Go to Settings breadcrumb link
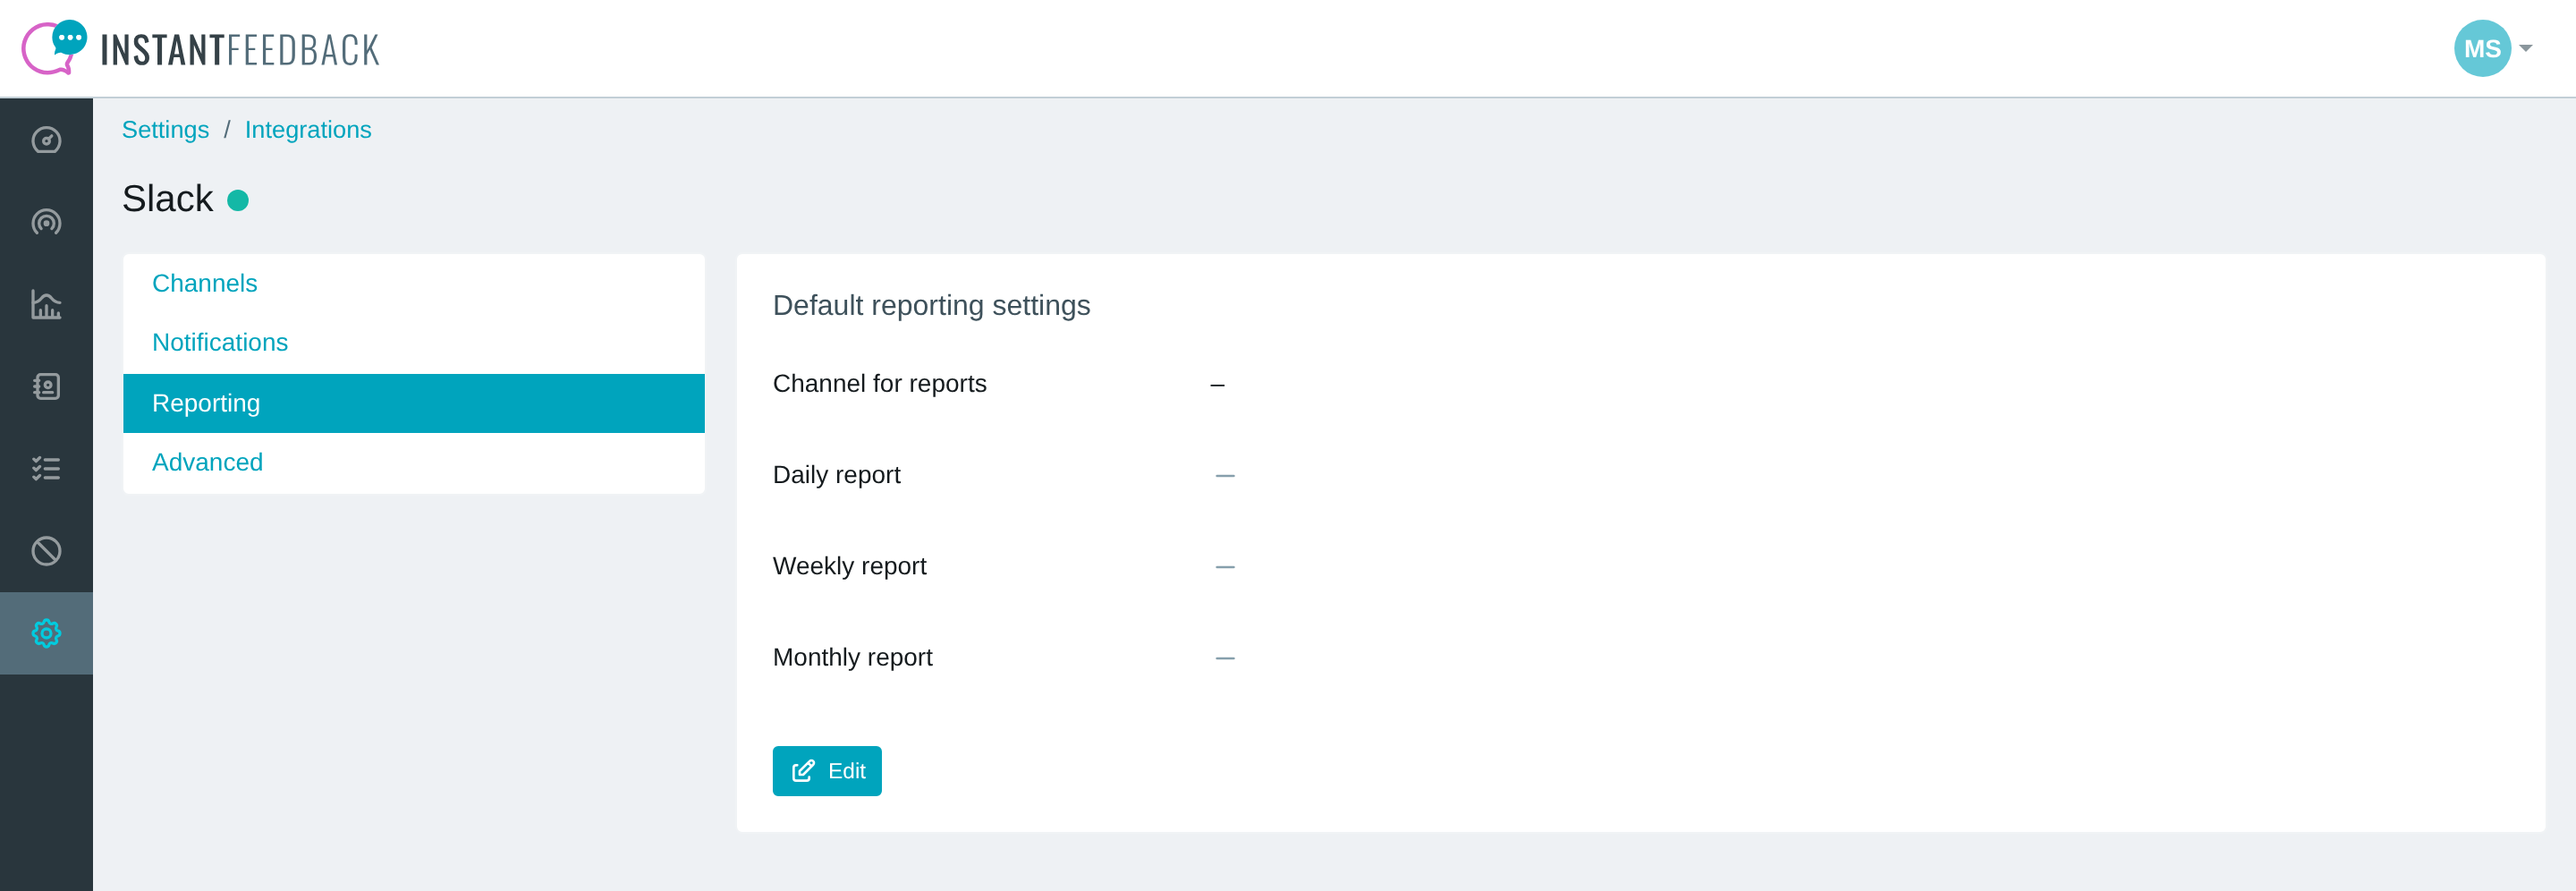Screen dimensions: 2576x891 click(x=165, y=130)
